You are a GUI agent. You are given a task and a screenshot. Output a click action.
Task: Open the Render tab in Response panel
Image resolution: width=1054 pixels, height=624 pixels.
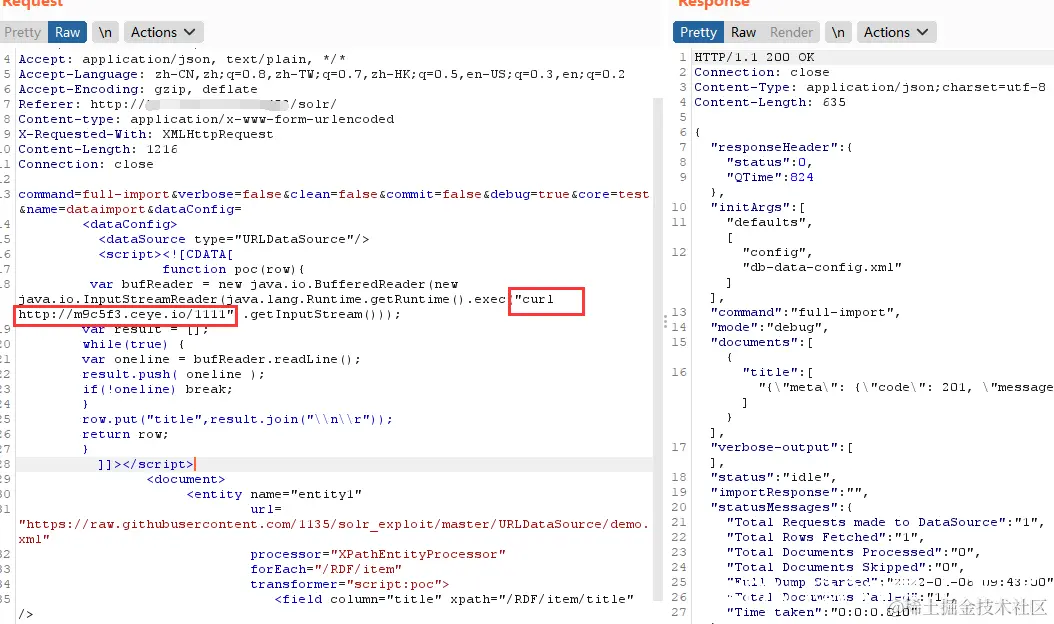791,32
